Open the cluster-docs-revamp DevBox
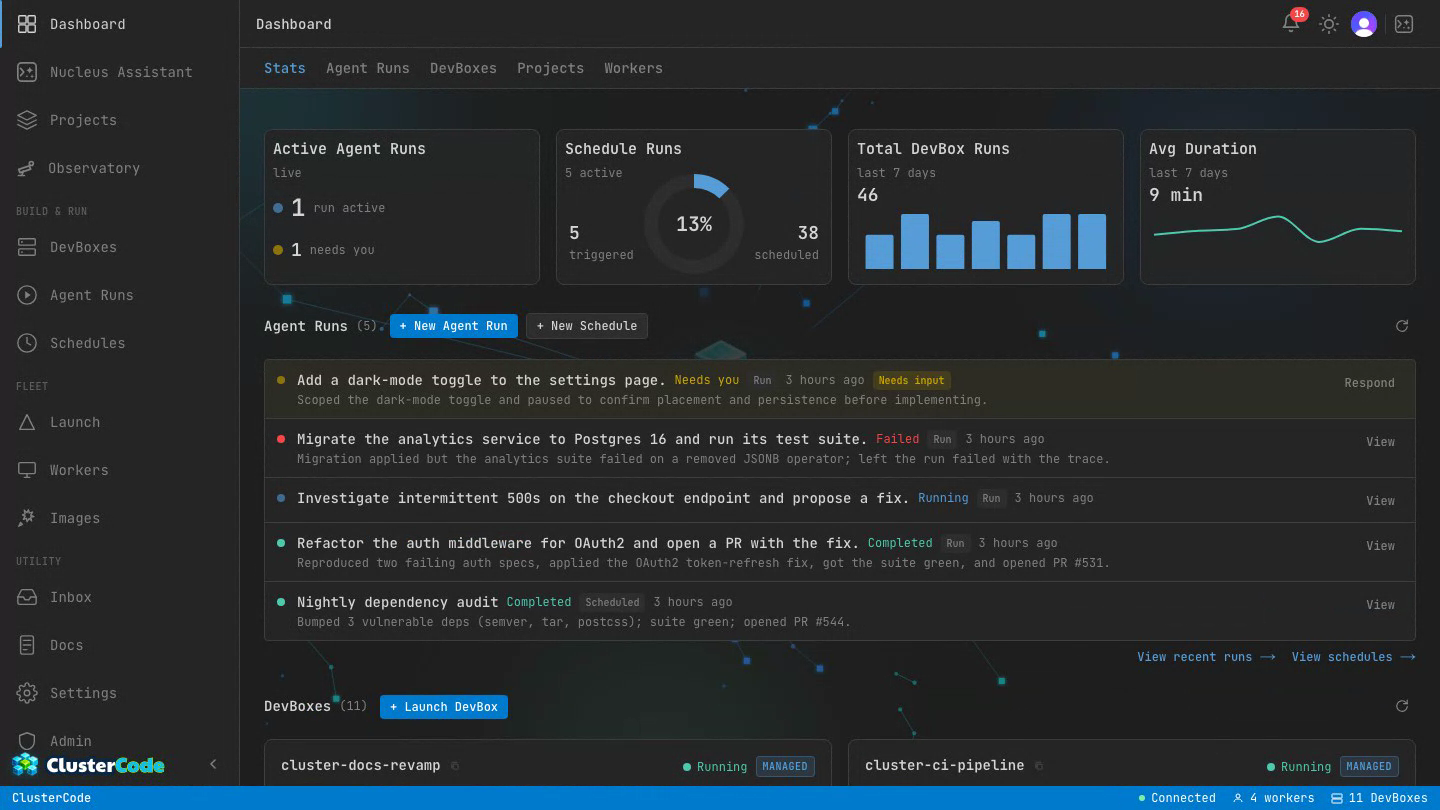The height and width of the screenshot is (810, 1440). (x=361, y=765)
